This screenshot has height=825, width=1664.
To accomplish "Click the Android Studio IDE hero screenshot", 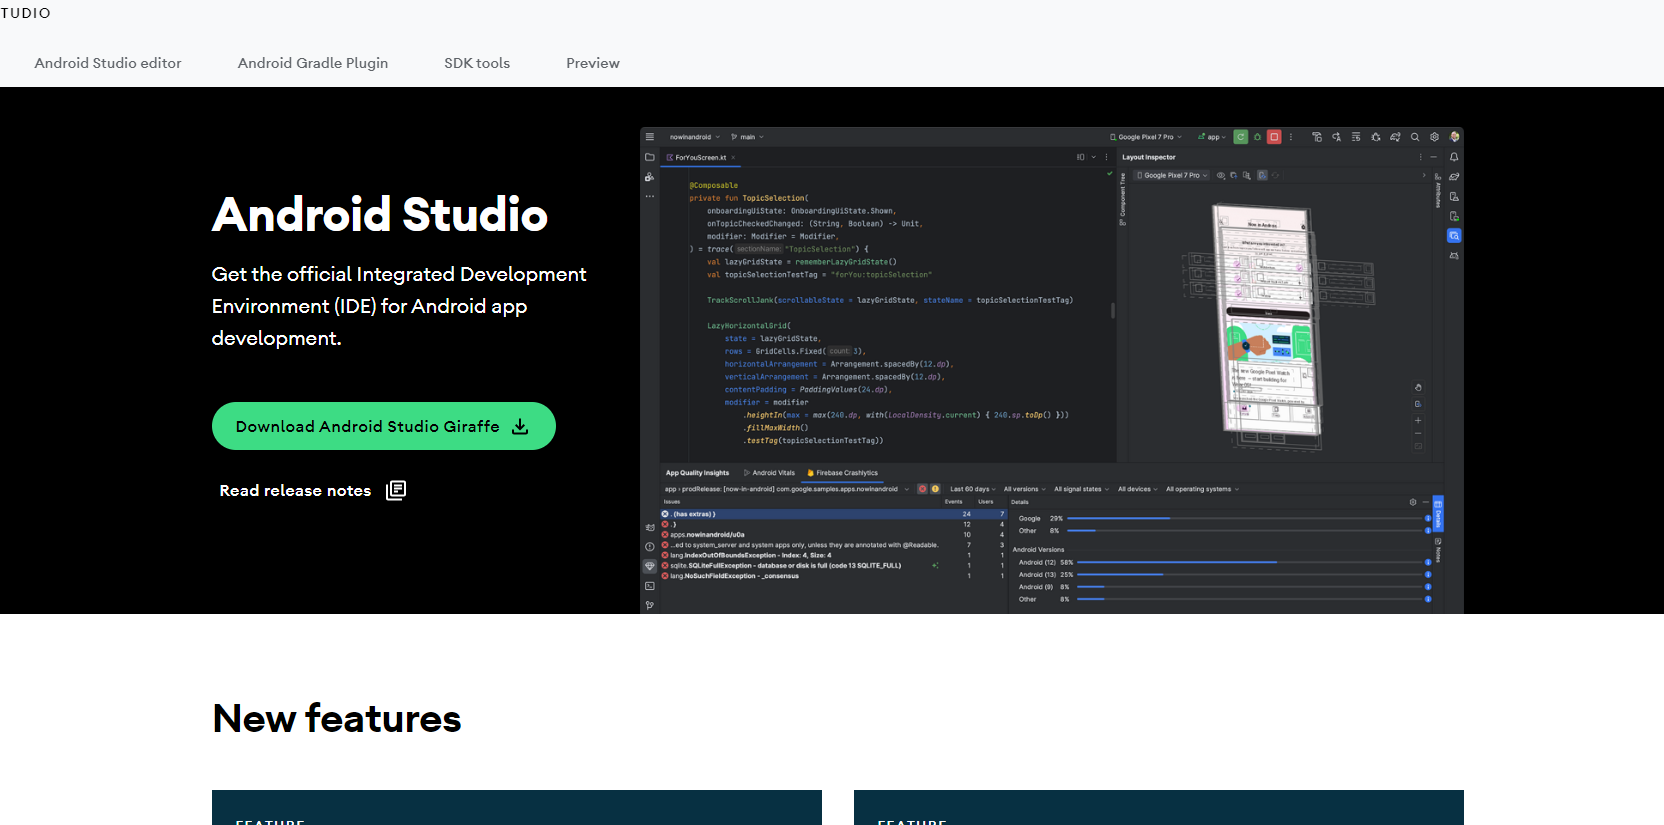I will click(1052, 370).
